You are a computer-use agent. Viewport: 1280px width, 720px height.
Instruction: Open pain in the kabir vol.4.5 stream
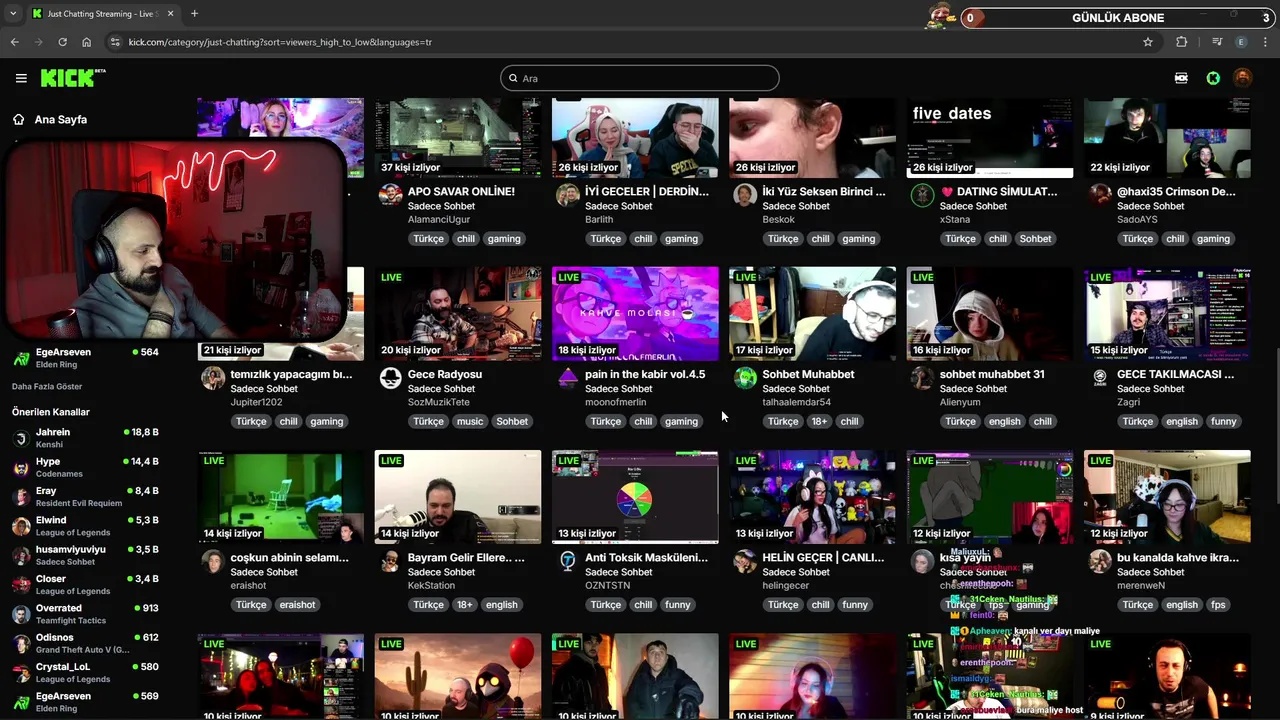tap(645, 374)
